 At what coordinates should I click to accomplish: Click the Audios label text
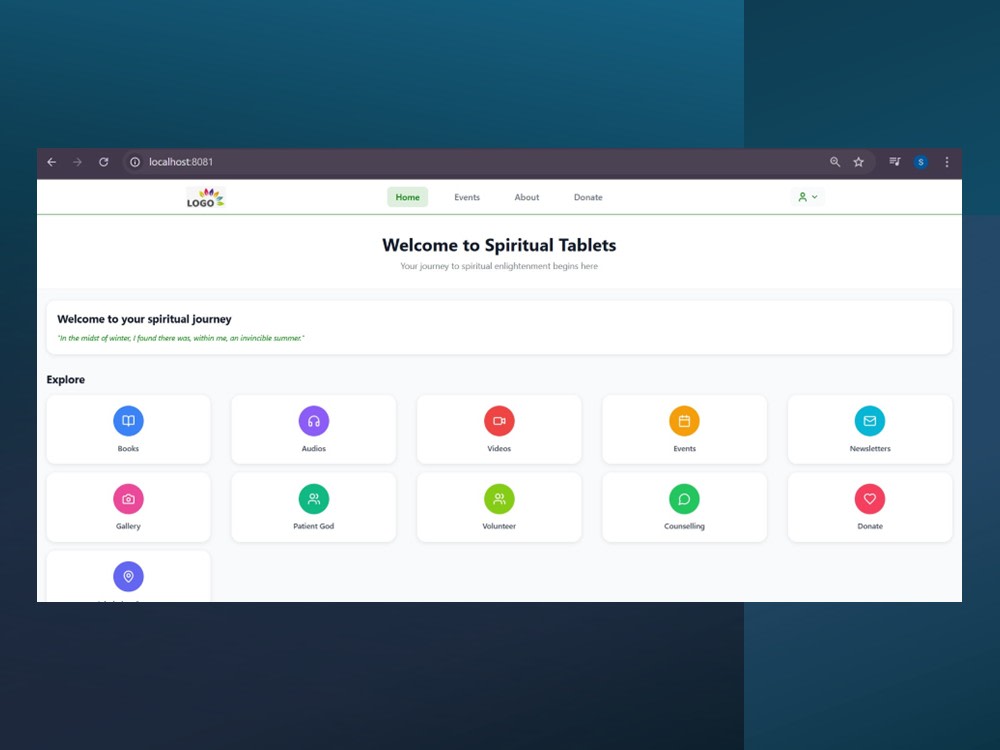[x=314, y=448]
